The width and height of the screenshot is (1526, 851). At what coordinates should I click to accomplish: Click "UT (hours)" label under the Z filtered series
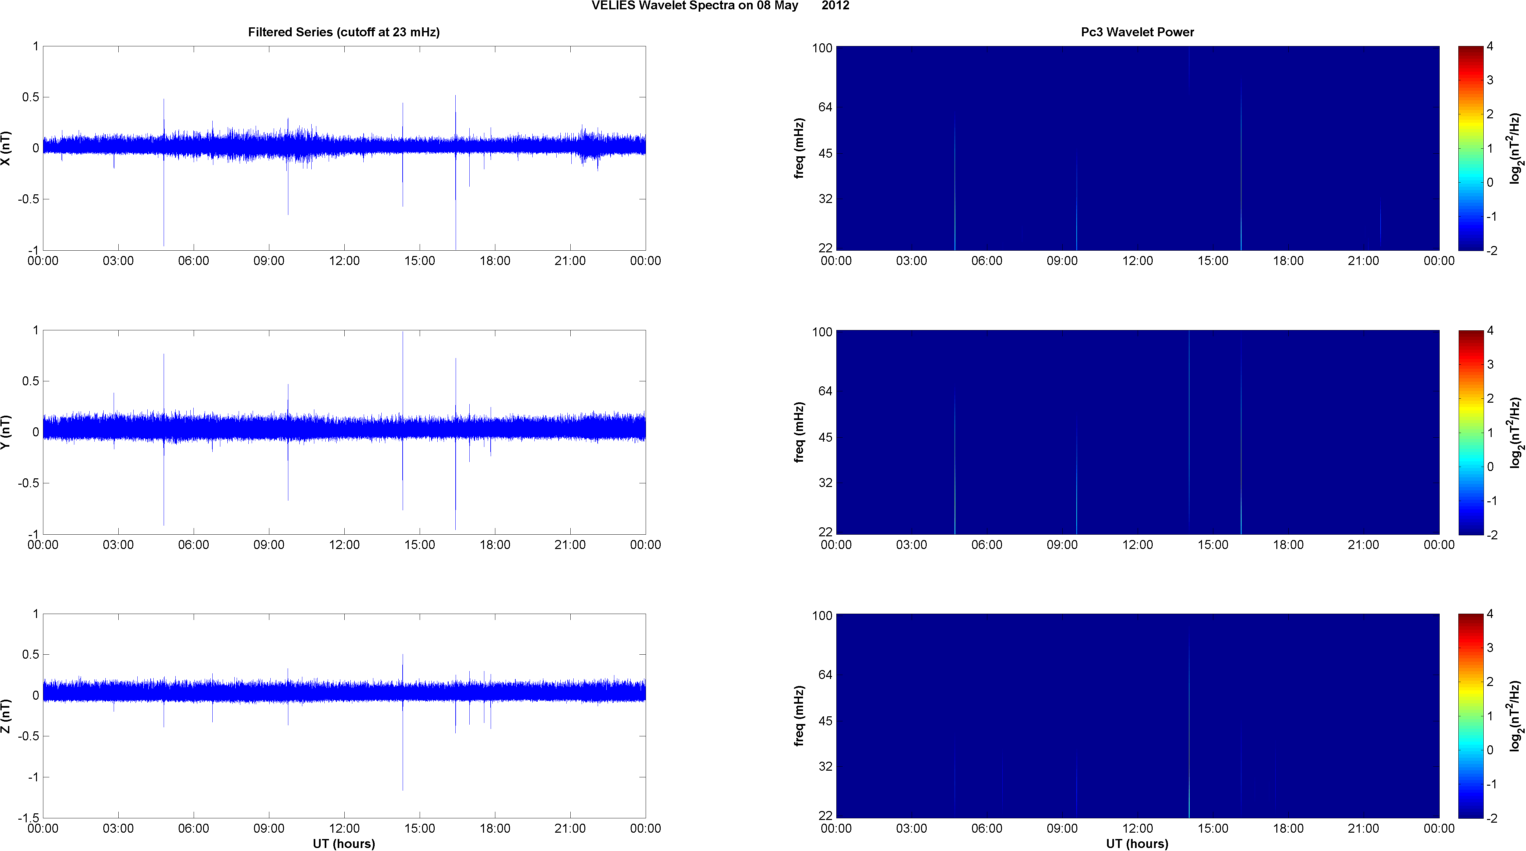tap(344, 843)
